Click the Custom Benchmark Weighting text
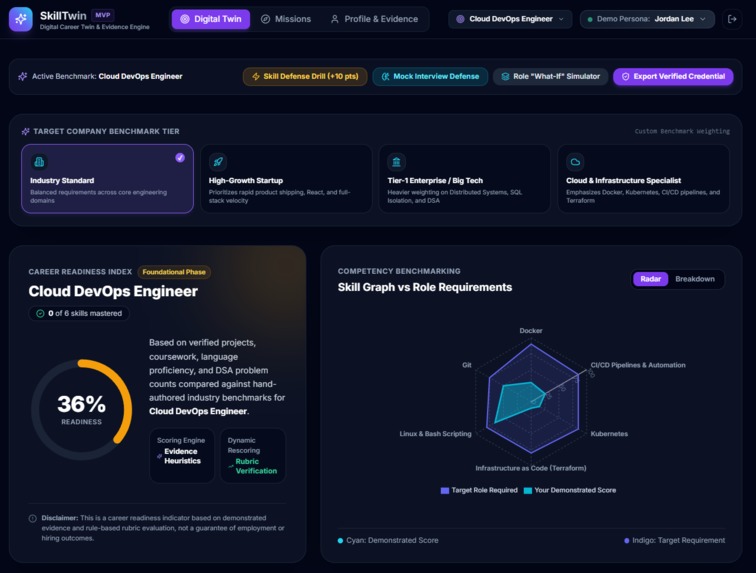Viewport: 756px width, 573px height. (x=682, y=132)
